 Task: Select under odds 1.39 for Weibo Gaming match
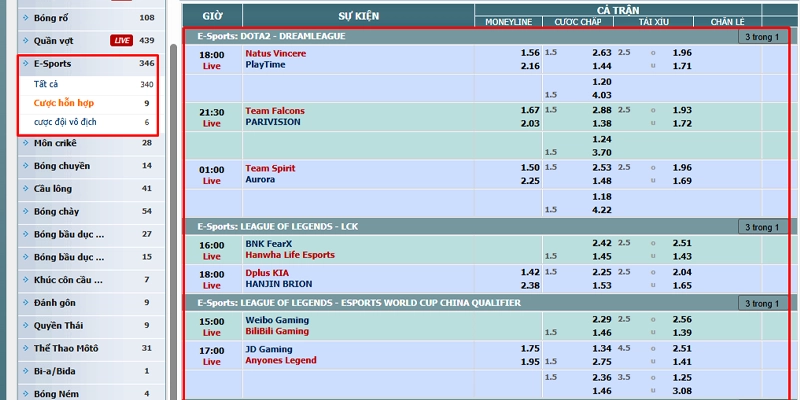pos(682,333)
